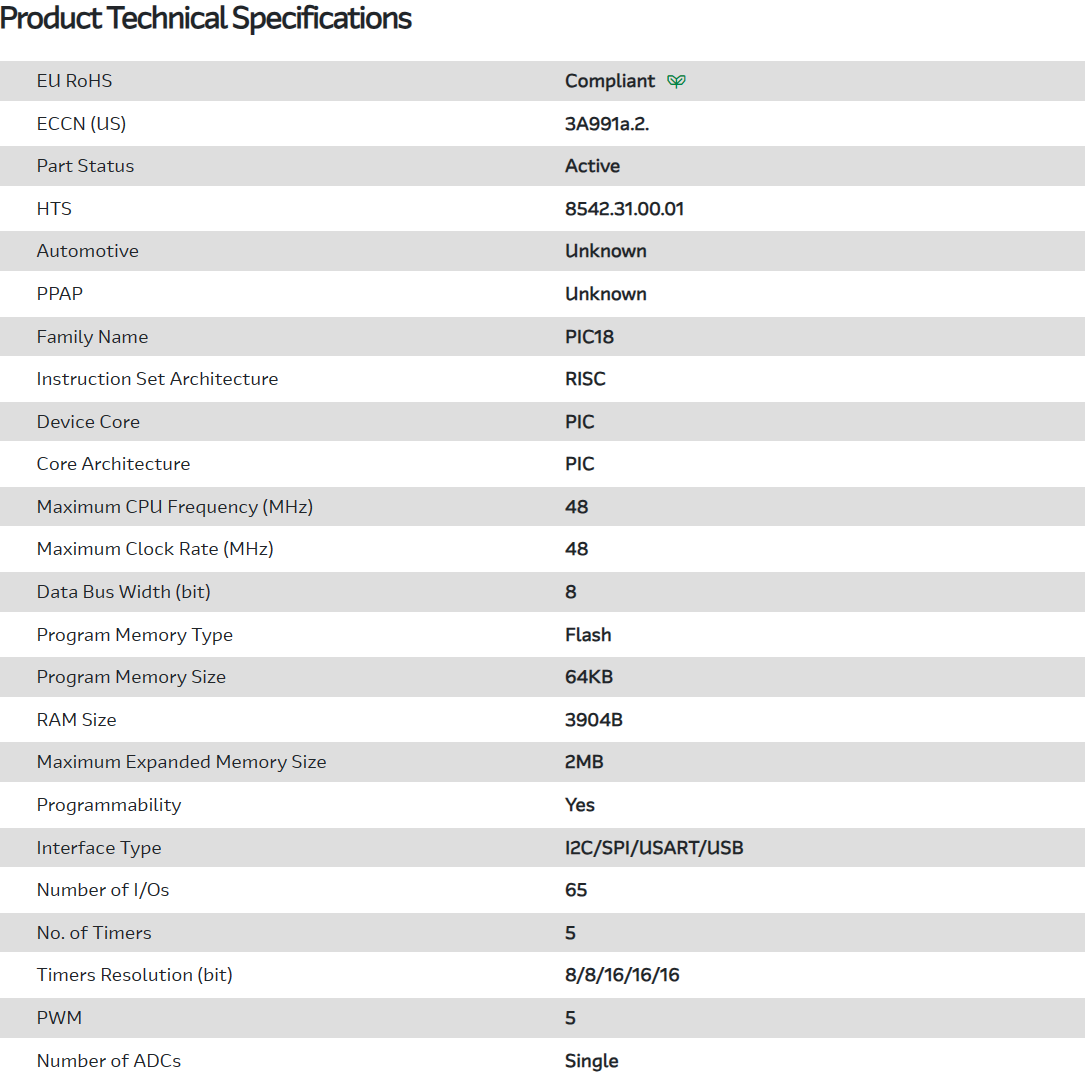
Task: Select the PPAP row label
Action: point(62,294)
